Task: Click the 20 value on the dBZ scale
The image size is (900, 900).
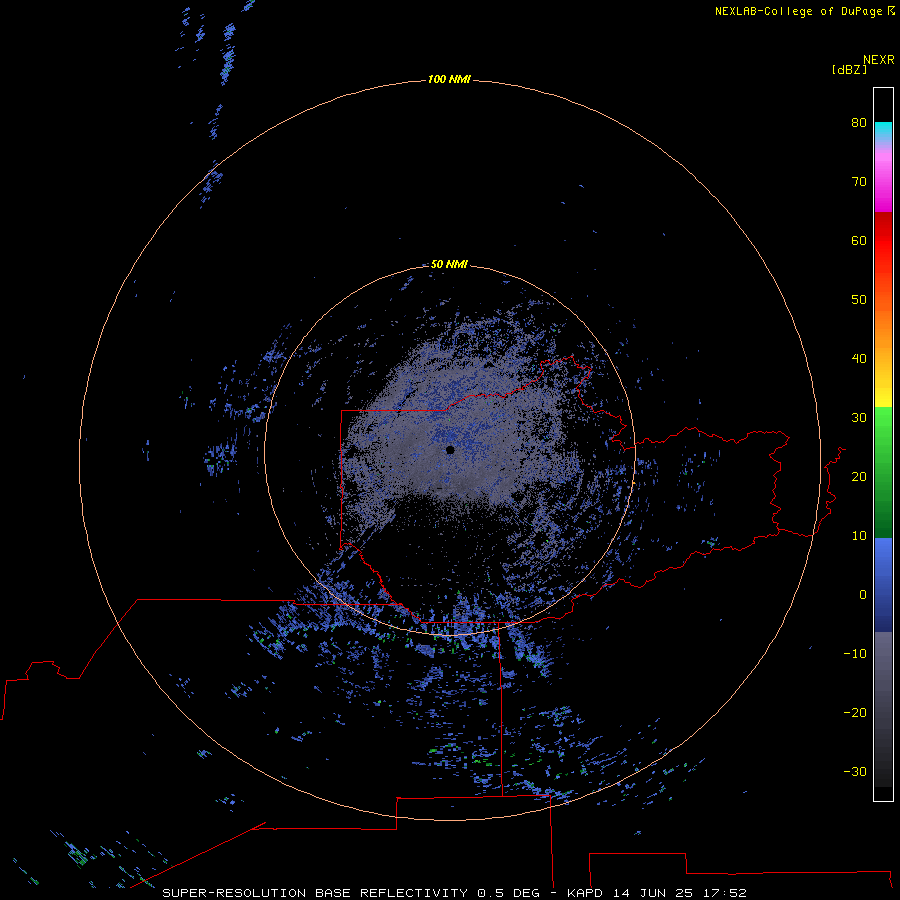Action: point(859,476)
